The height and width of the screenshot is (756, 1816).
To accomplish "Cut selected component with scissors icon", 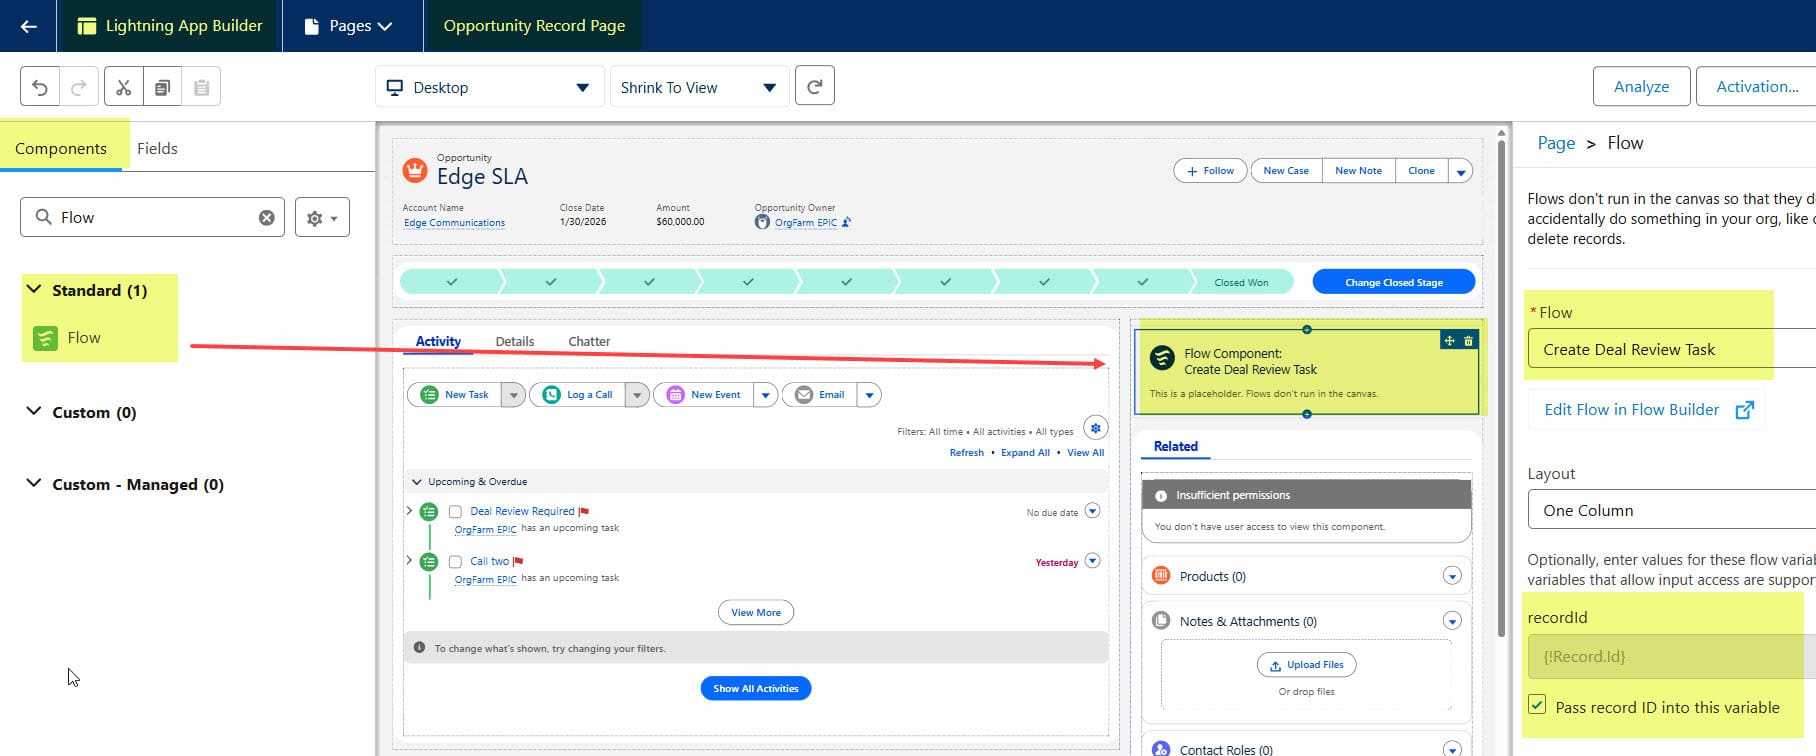I will coord(124,87).
